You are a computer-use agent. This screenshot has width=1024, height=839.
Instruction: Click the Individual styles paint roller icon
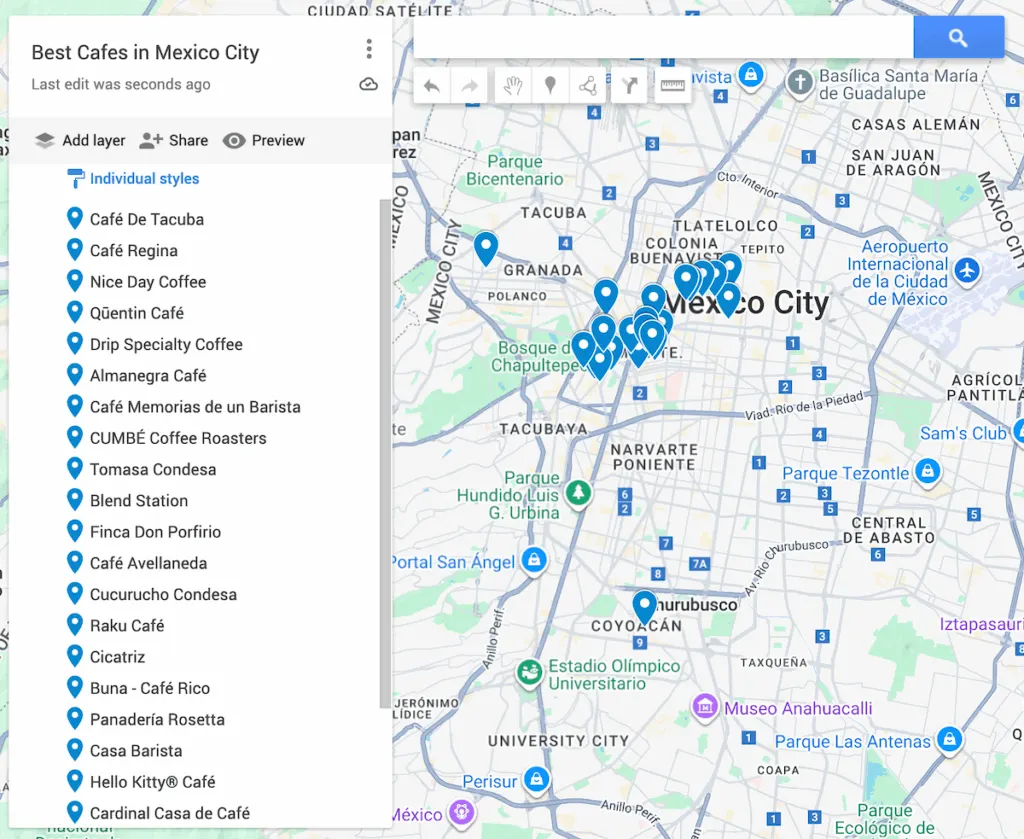(76, 178)
